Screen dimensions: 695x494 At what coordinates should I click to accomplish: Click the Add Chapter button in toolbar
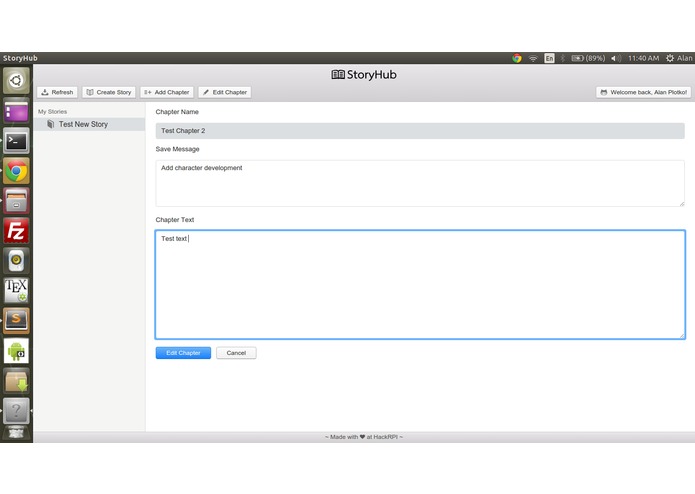167,92
